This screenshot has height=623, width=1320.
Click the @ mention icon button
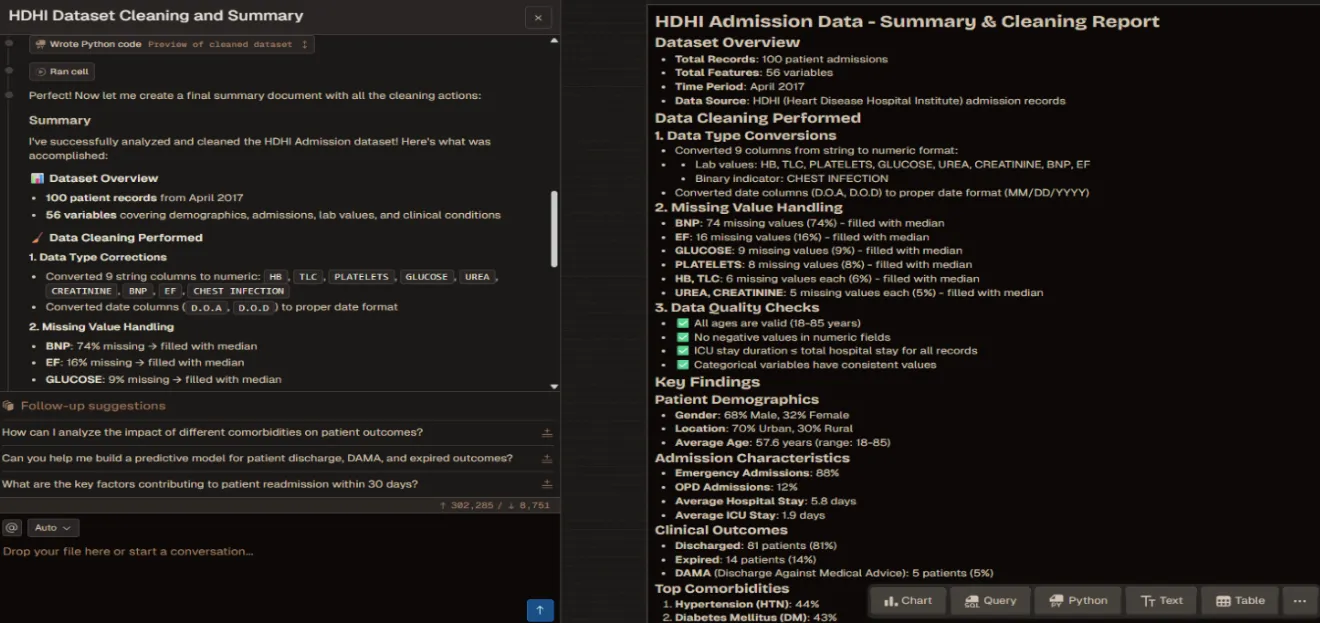[x=12, y=527]
